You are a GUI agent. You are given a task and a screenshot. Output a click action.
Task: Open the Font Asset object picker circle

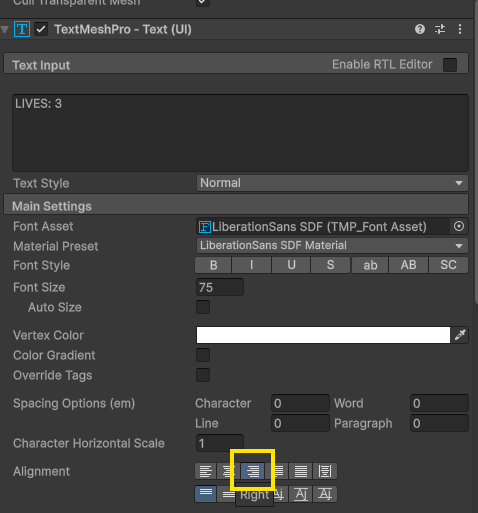459,227
